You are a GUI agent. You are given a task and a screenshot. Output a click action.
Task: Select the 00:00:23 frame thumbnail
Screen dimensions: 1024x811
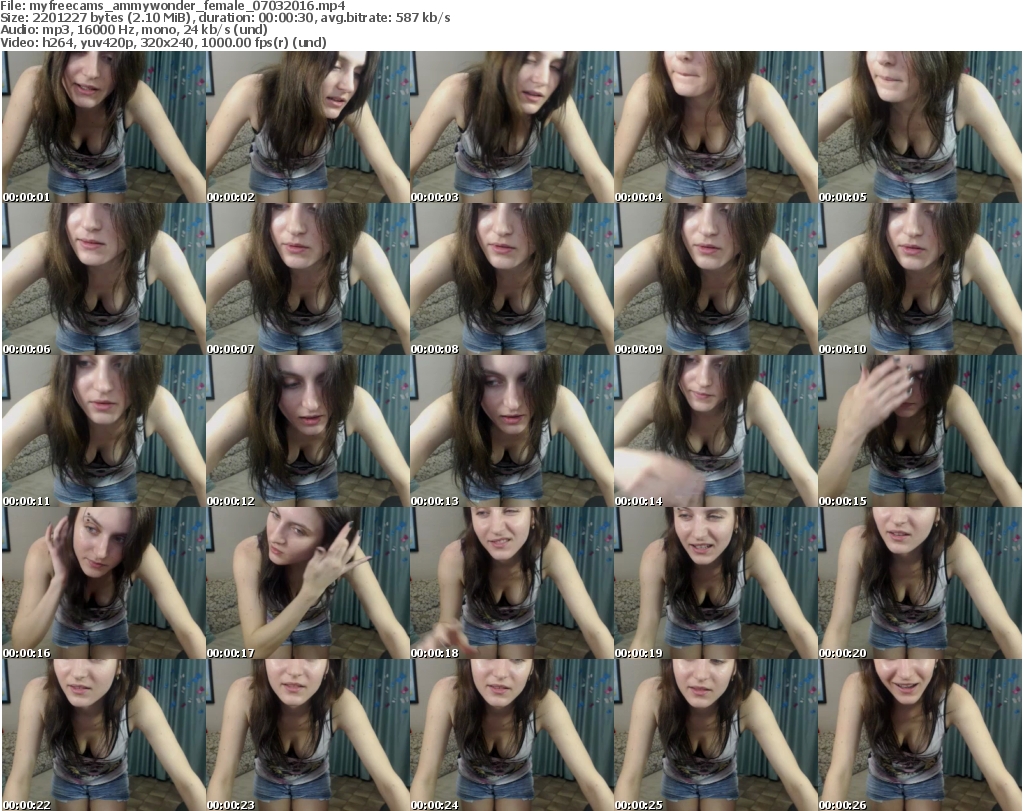(x=308, y=735)
